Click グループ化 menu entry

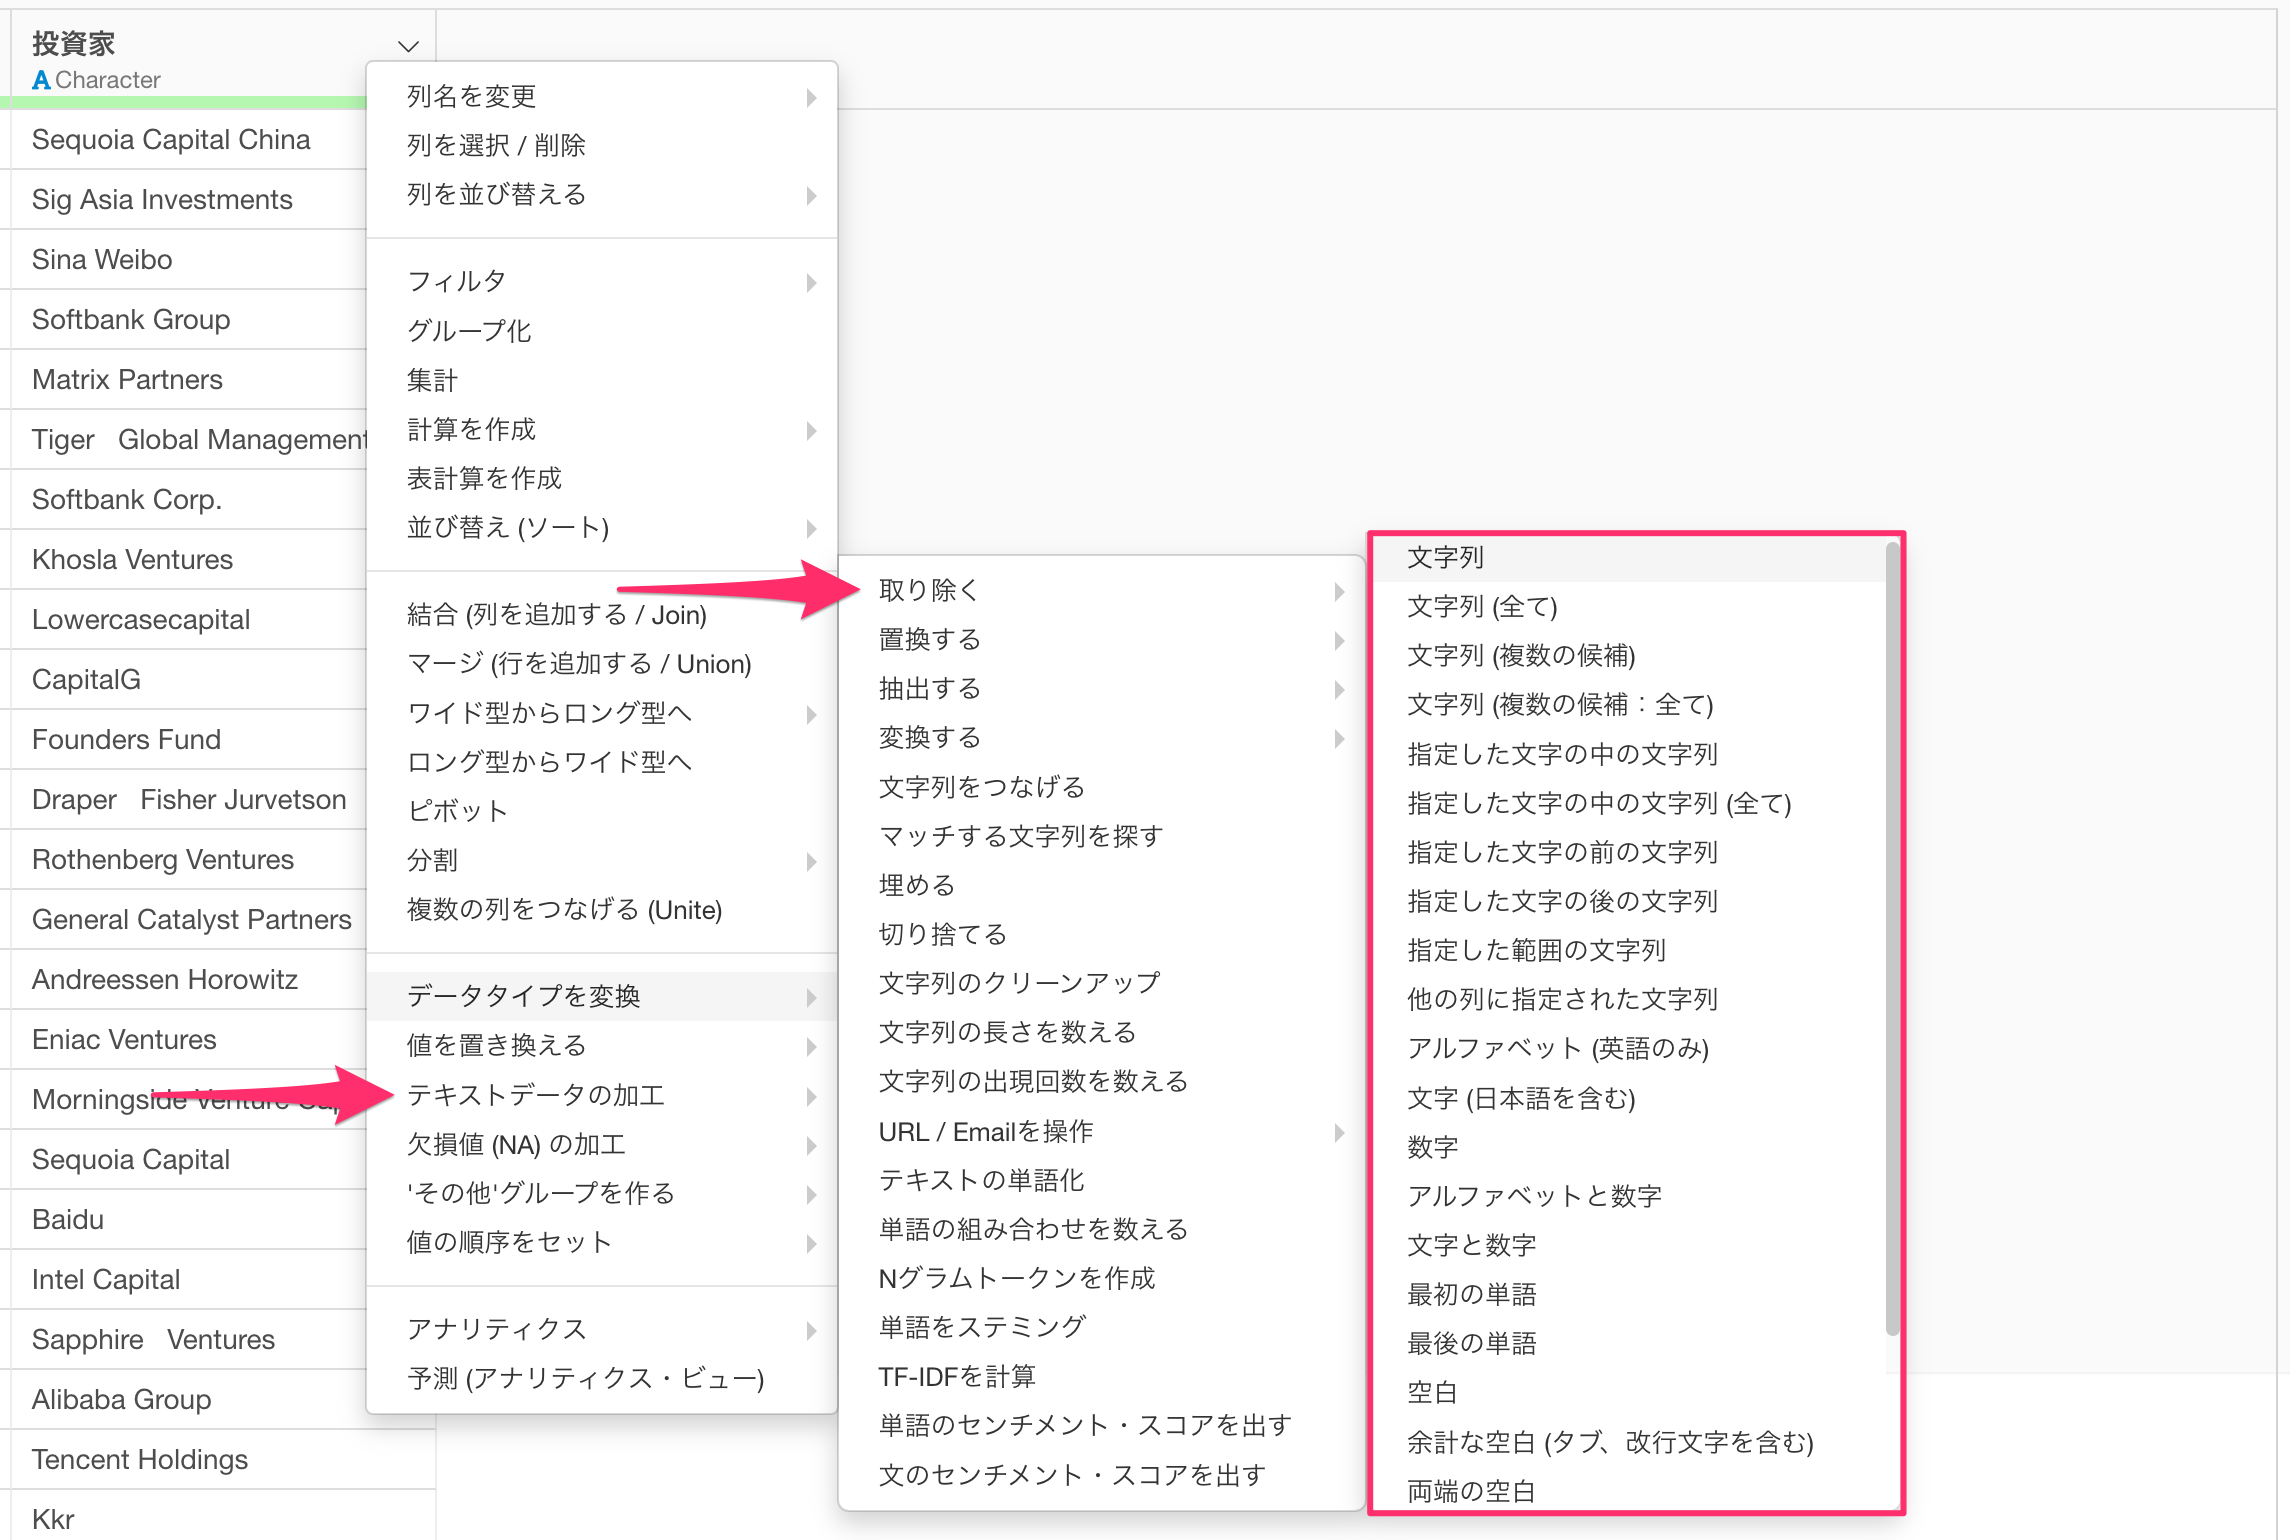pos(602,331)
